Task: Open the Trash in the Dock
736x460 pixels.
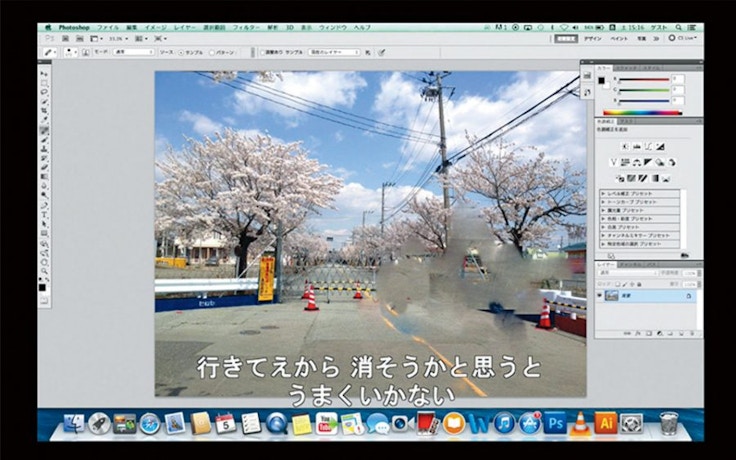Action: 668,423
